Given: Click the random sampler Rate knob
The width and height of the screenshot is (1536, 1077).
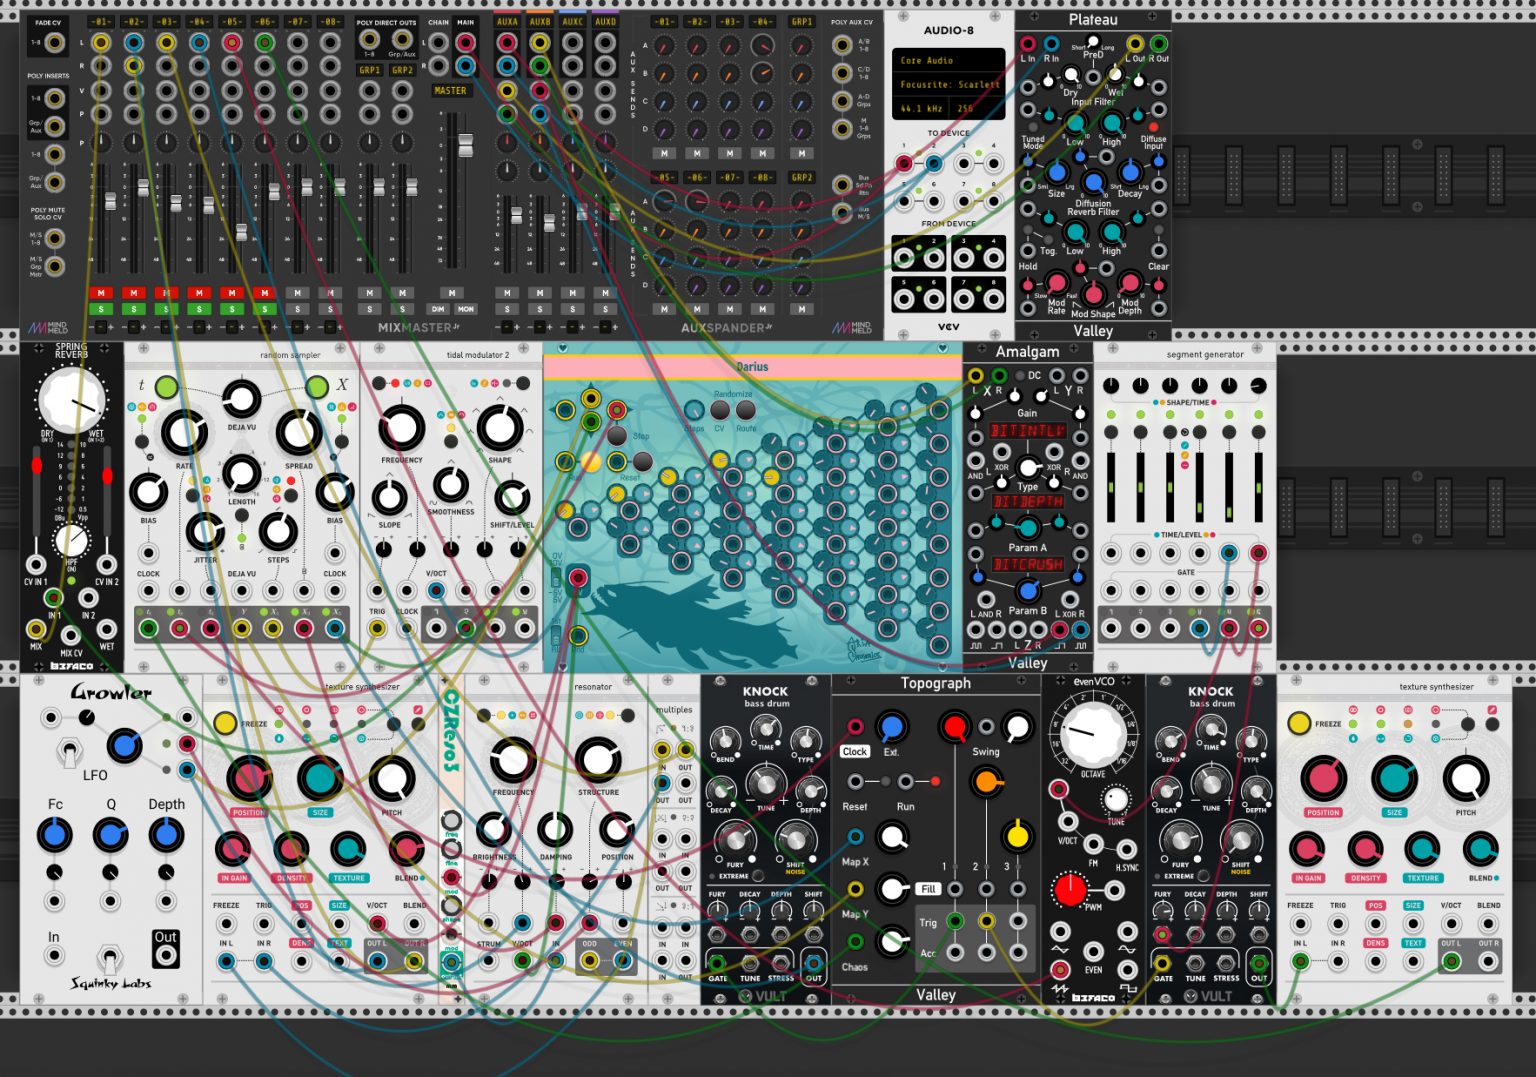Looking at the screenshot, I should 184,433.
